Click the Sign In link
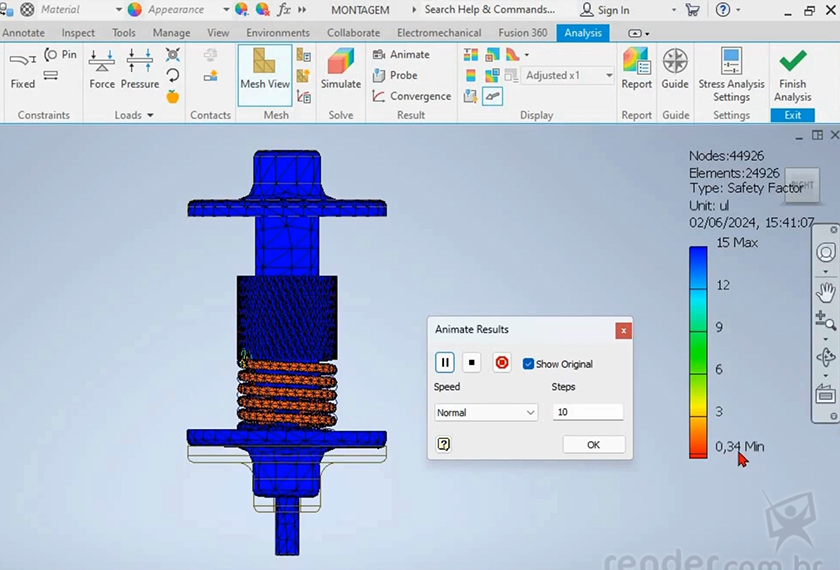 613,10
